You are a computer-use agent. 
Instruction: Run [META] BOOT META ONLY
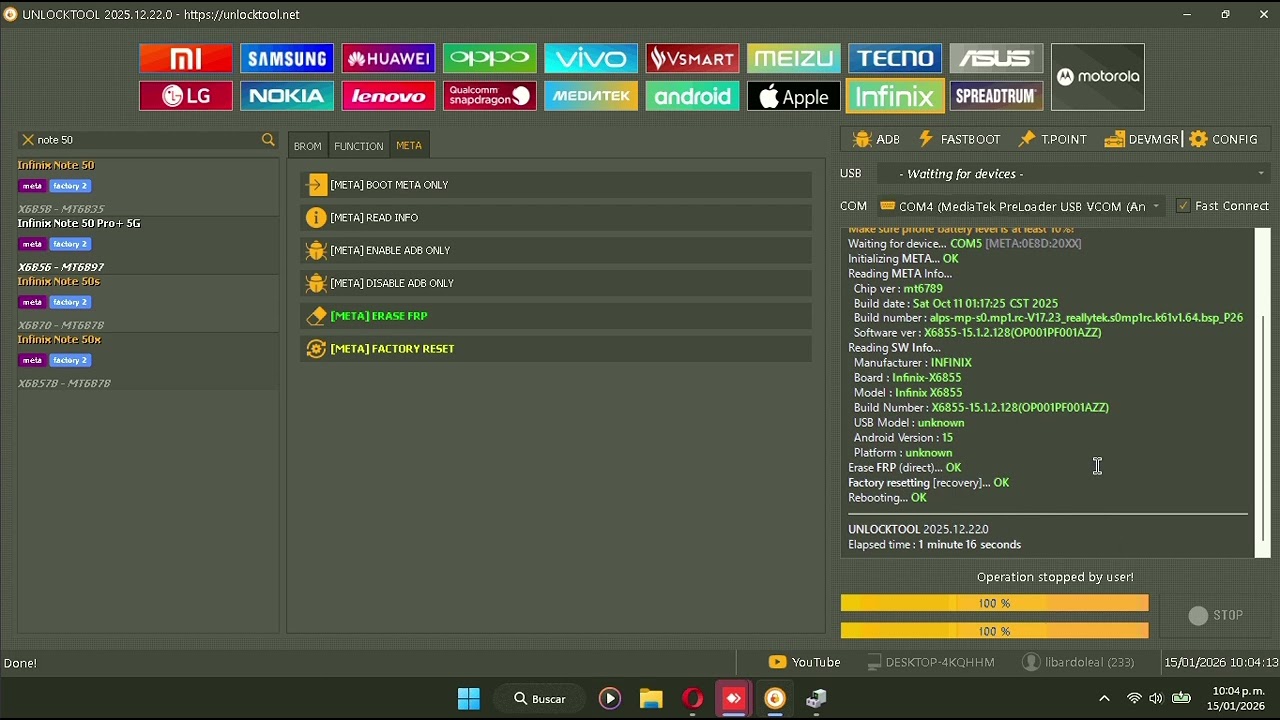click(556, 185)
